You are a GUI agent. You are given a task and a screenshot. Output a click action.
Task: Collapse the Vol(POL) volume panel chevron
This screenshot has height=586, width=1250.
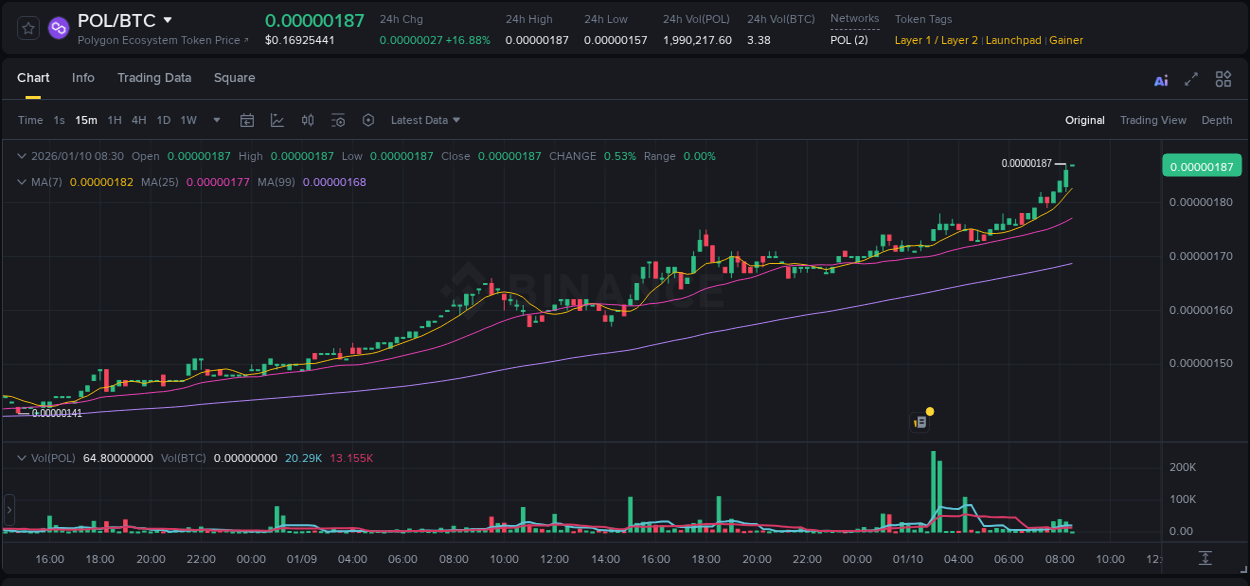[x=21, y=456]
